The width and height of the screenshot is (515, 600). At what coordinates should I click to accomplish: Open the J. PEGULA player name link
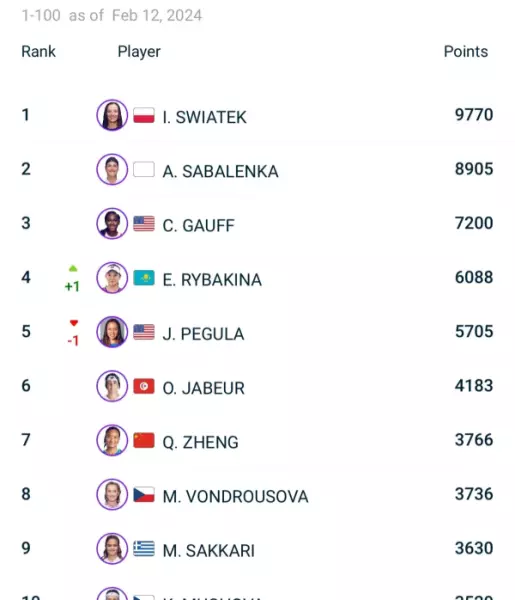click(x=203, y=334)
